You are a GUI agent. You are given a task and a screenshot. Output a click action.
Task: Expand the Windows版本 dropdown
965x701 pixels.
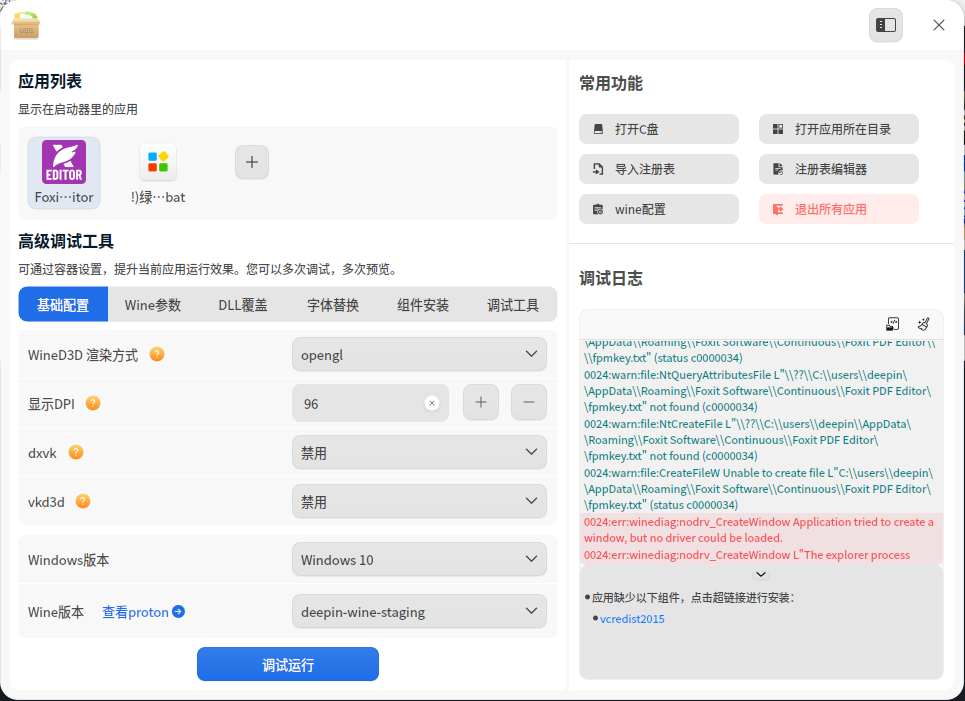click(x=419, y=559)
